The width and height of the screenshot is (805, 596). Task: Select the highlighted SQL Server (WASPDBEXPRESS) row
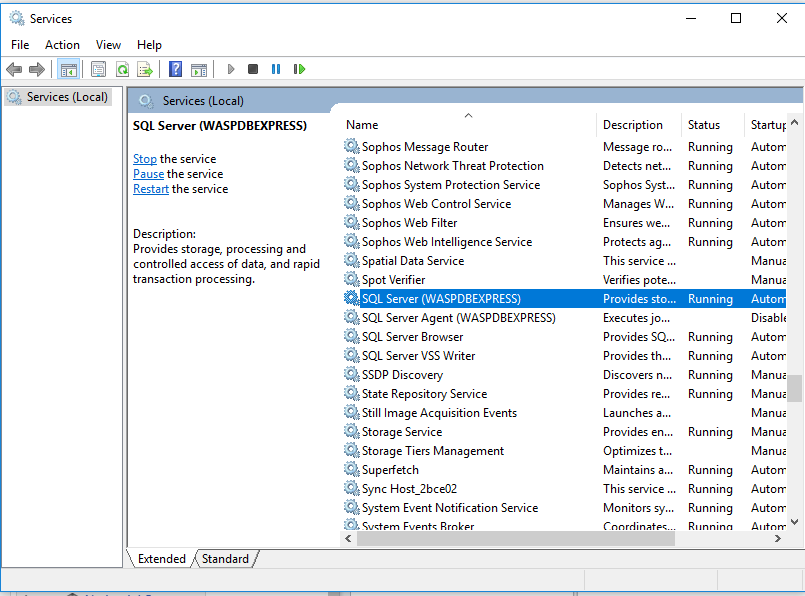[564, 298]
